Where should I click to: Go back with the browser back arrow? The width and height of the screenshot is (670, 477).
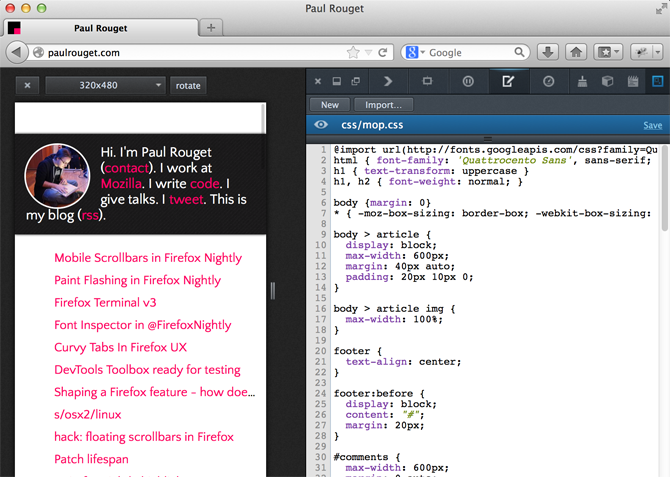[x=17, y=53]
